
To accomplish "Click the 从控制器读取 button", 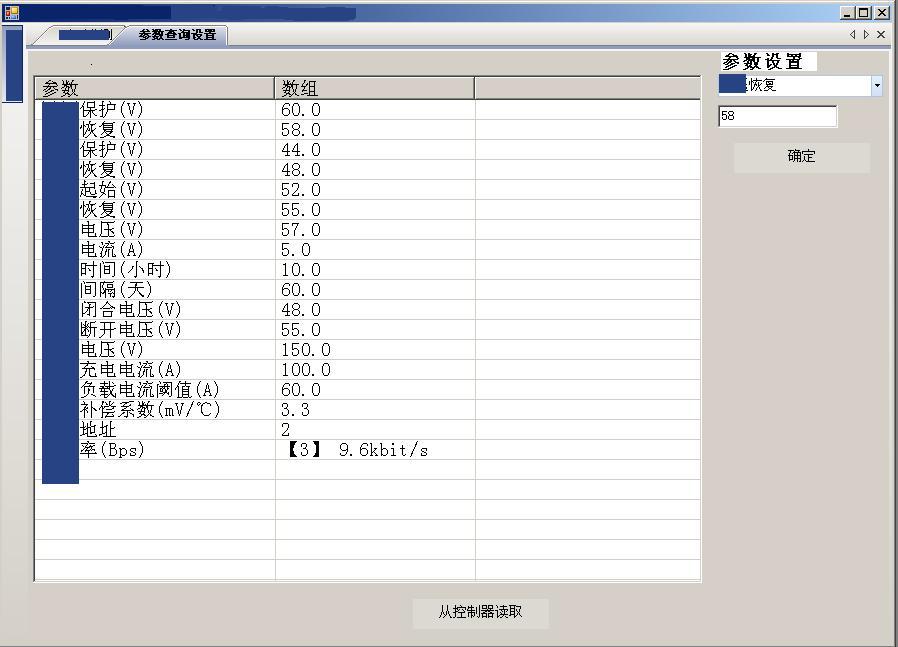I will pos(480,612).
